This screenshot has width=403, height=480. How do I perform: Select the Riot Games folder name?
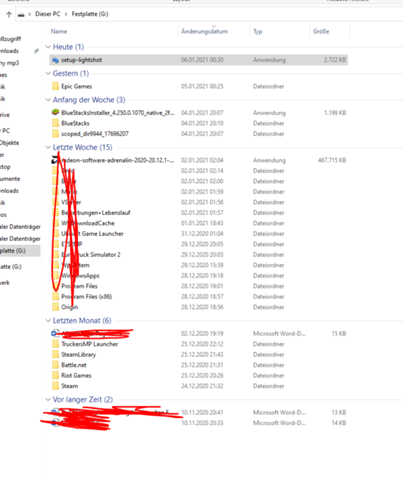click(x=76, y=375)
